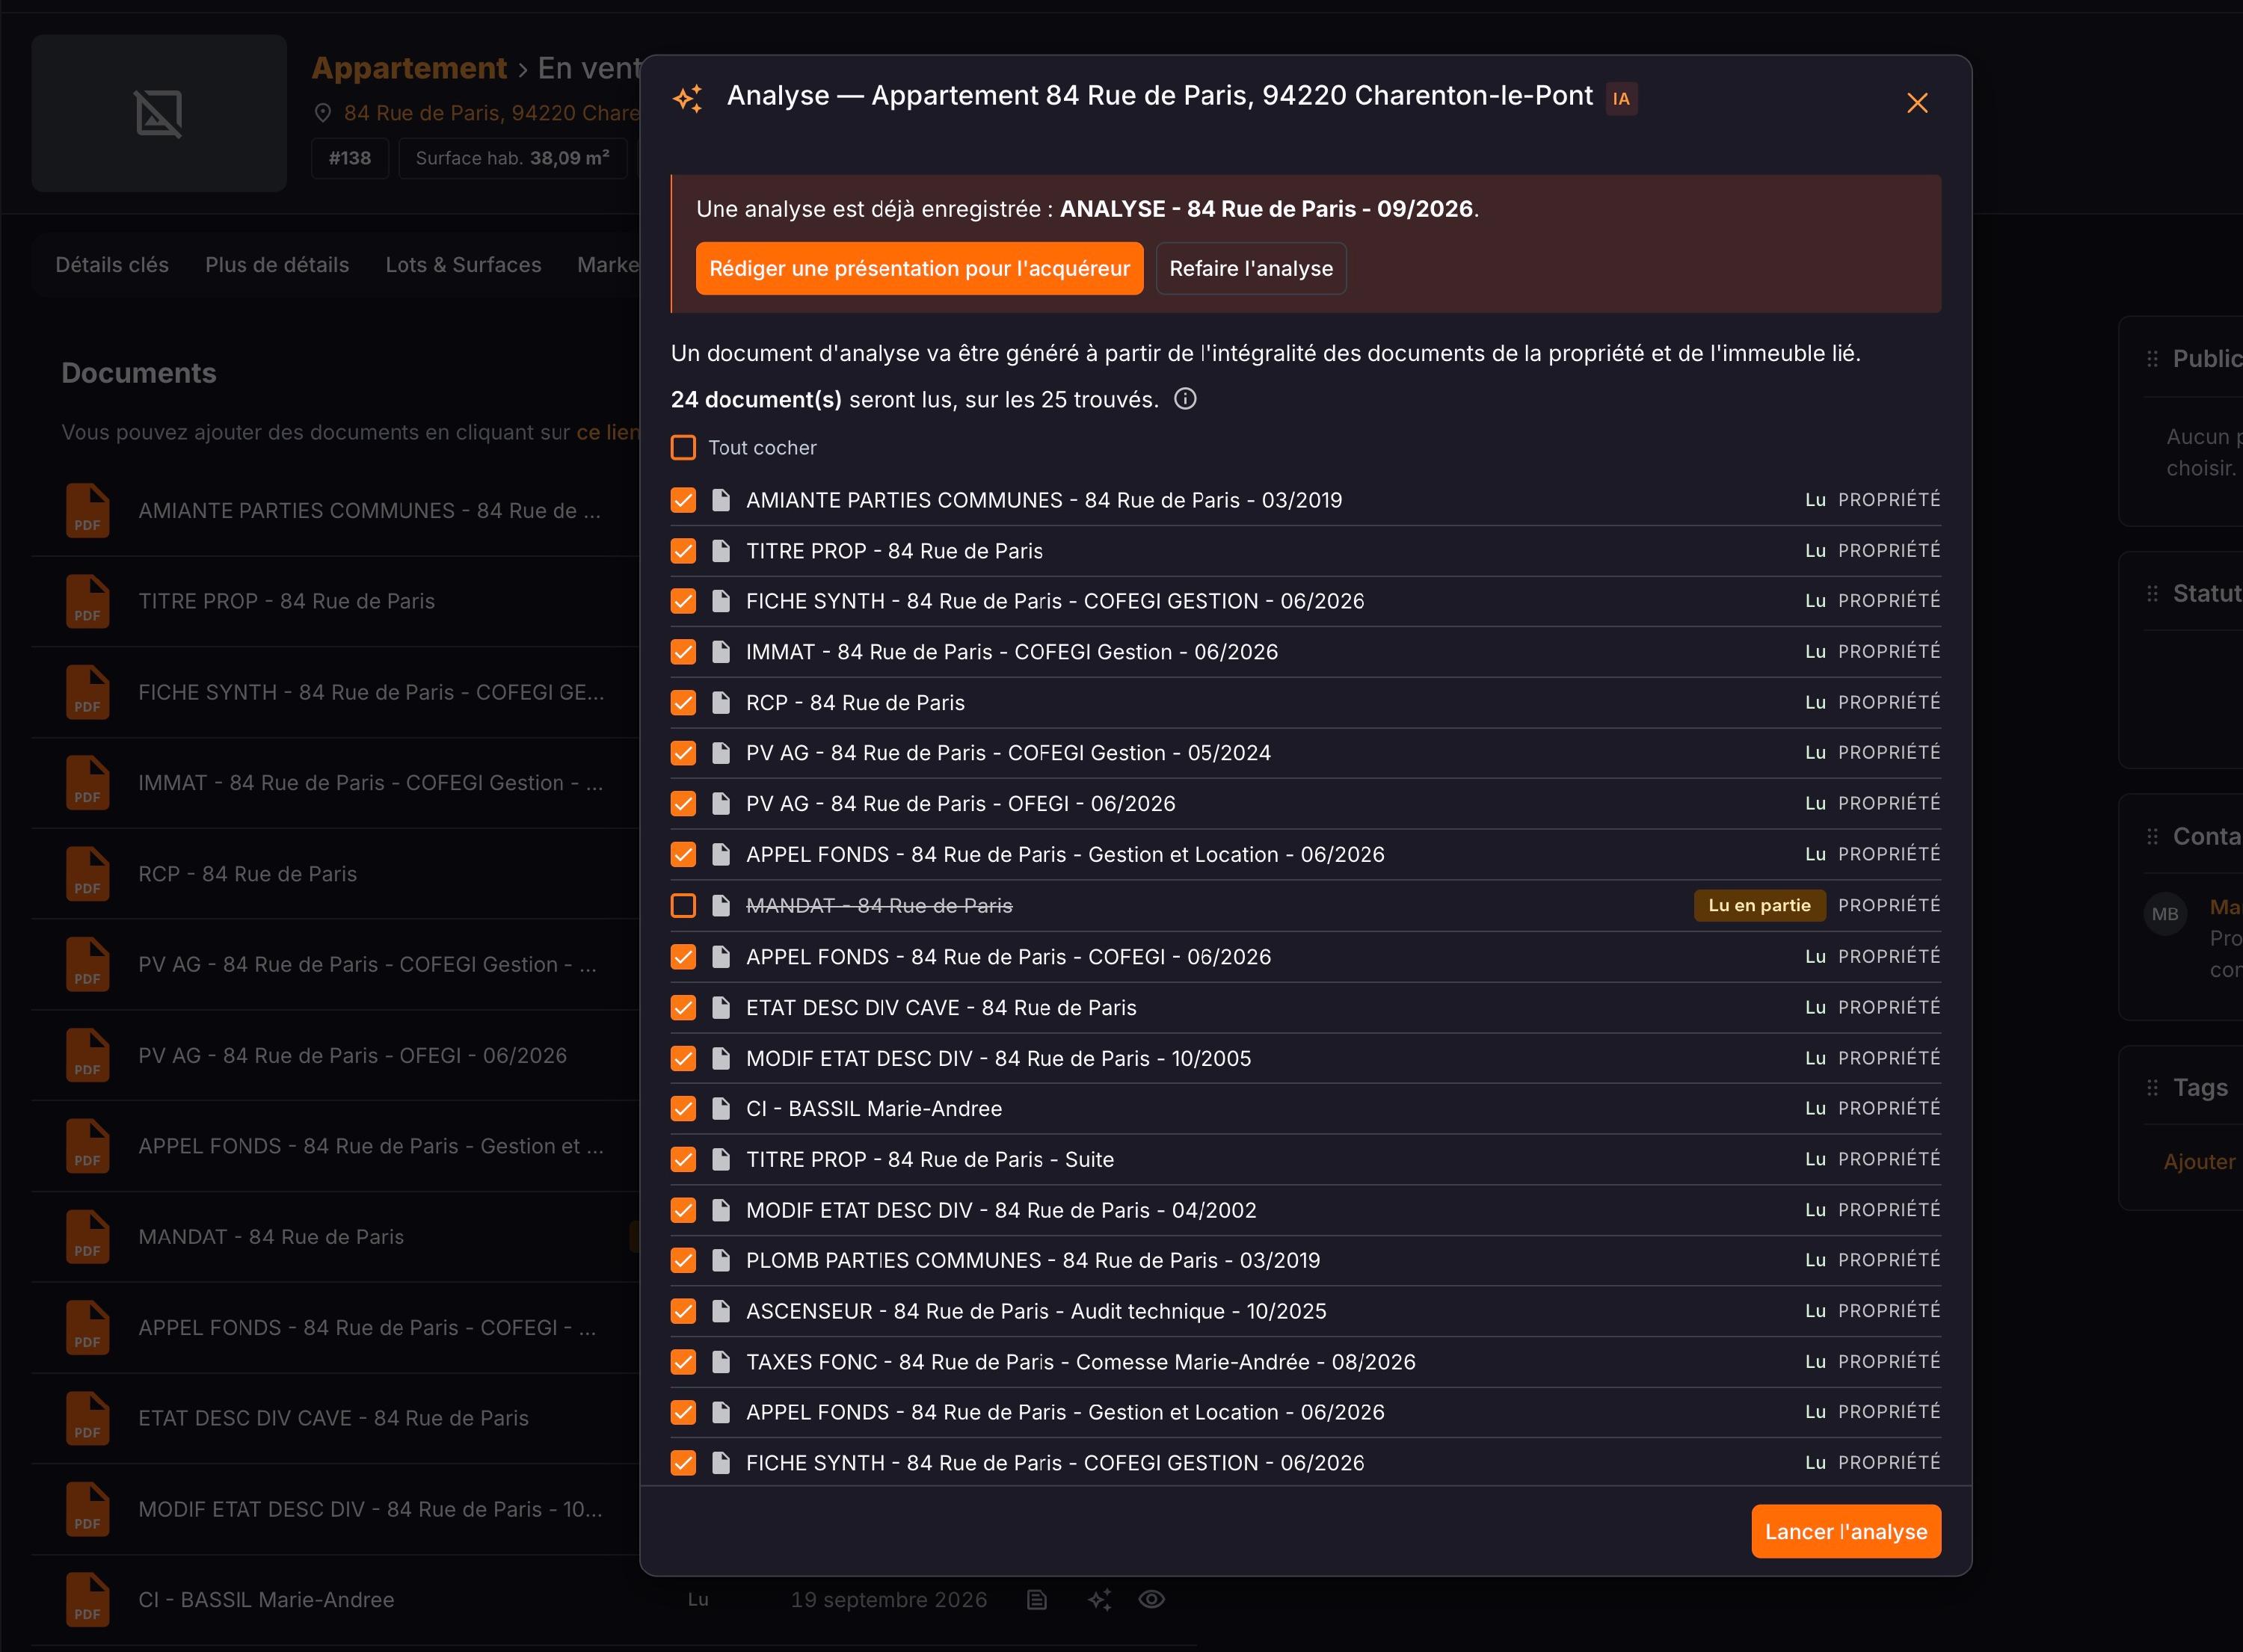
Task: Click the eye icon in CI - BASSIL row
Action: [x=1151, y=1599]
